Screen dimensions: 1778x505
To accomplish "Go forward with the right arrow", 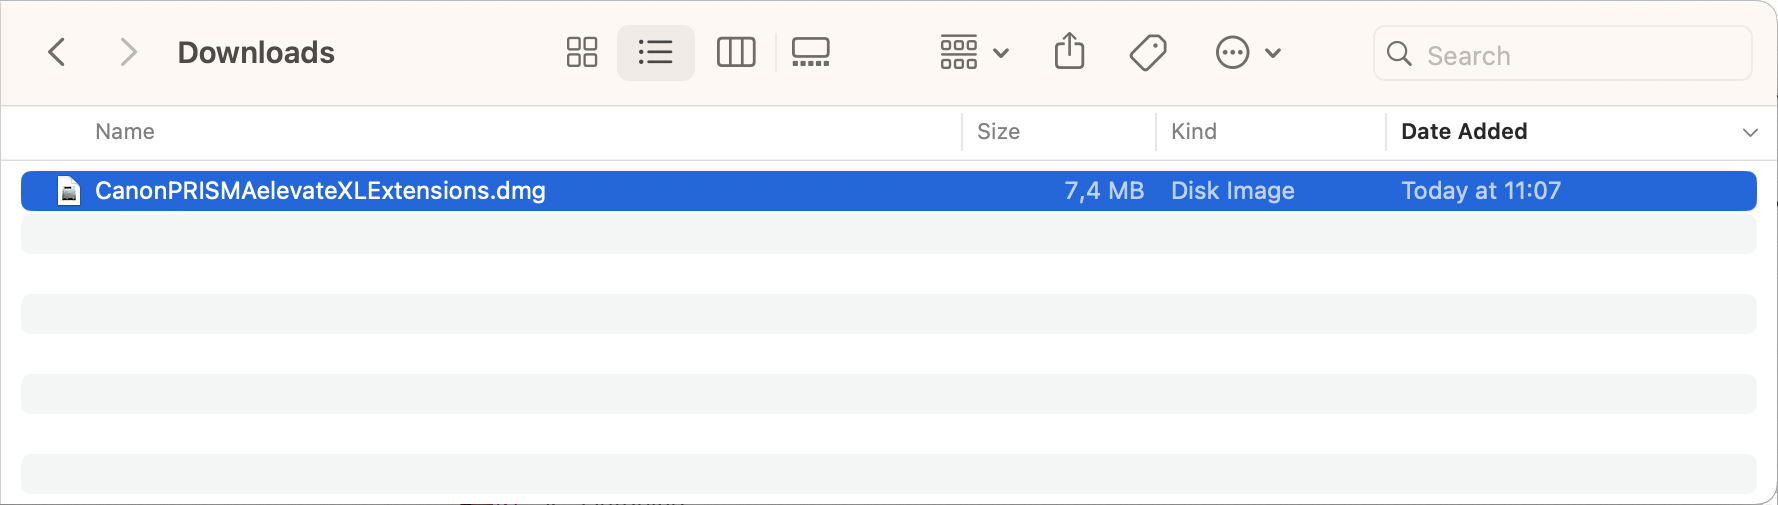I will [128, 52].
